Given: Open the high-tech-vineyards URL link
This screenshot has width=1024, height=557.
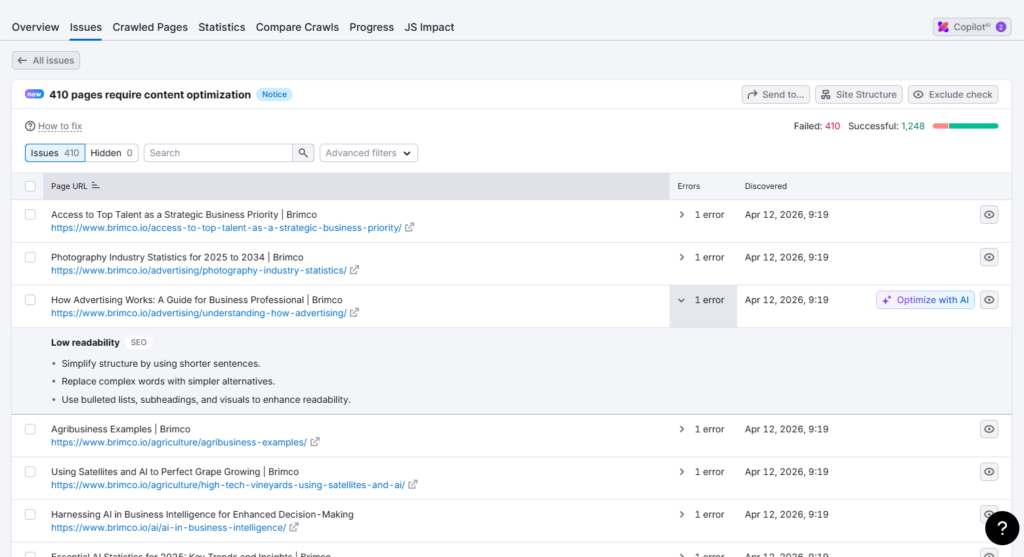Looking at the screenshot, I should pyautogui.click(x=228, y=485).
